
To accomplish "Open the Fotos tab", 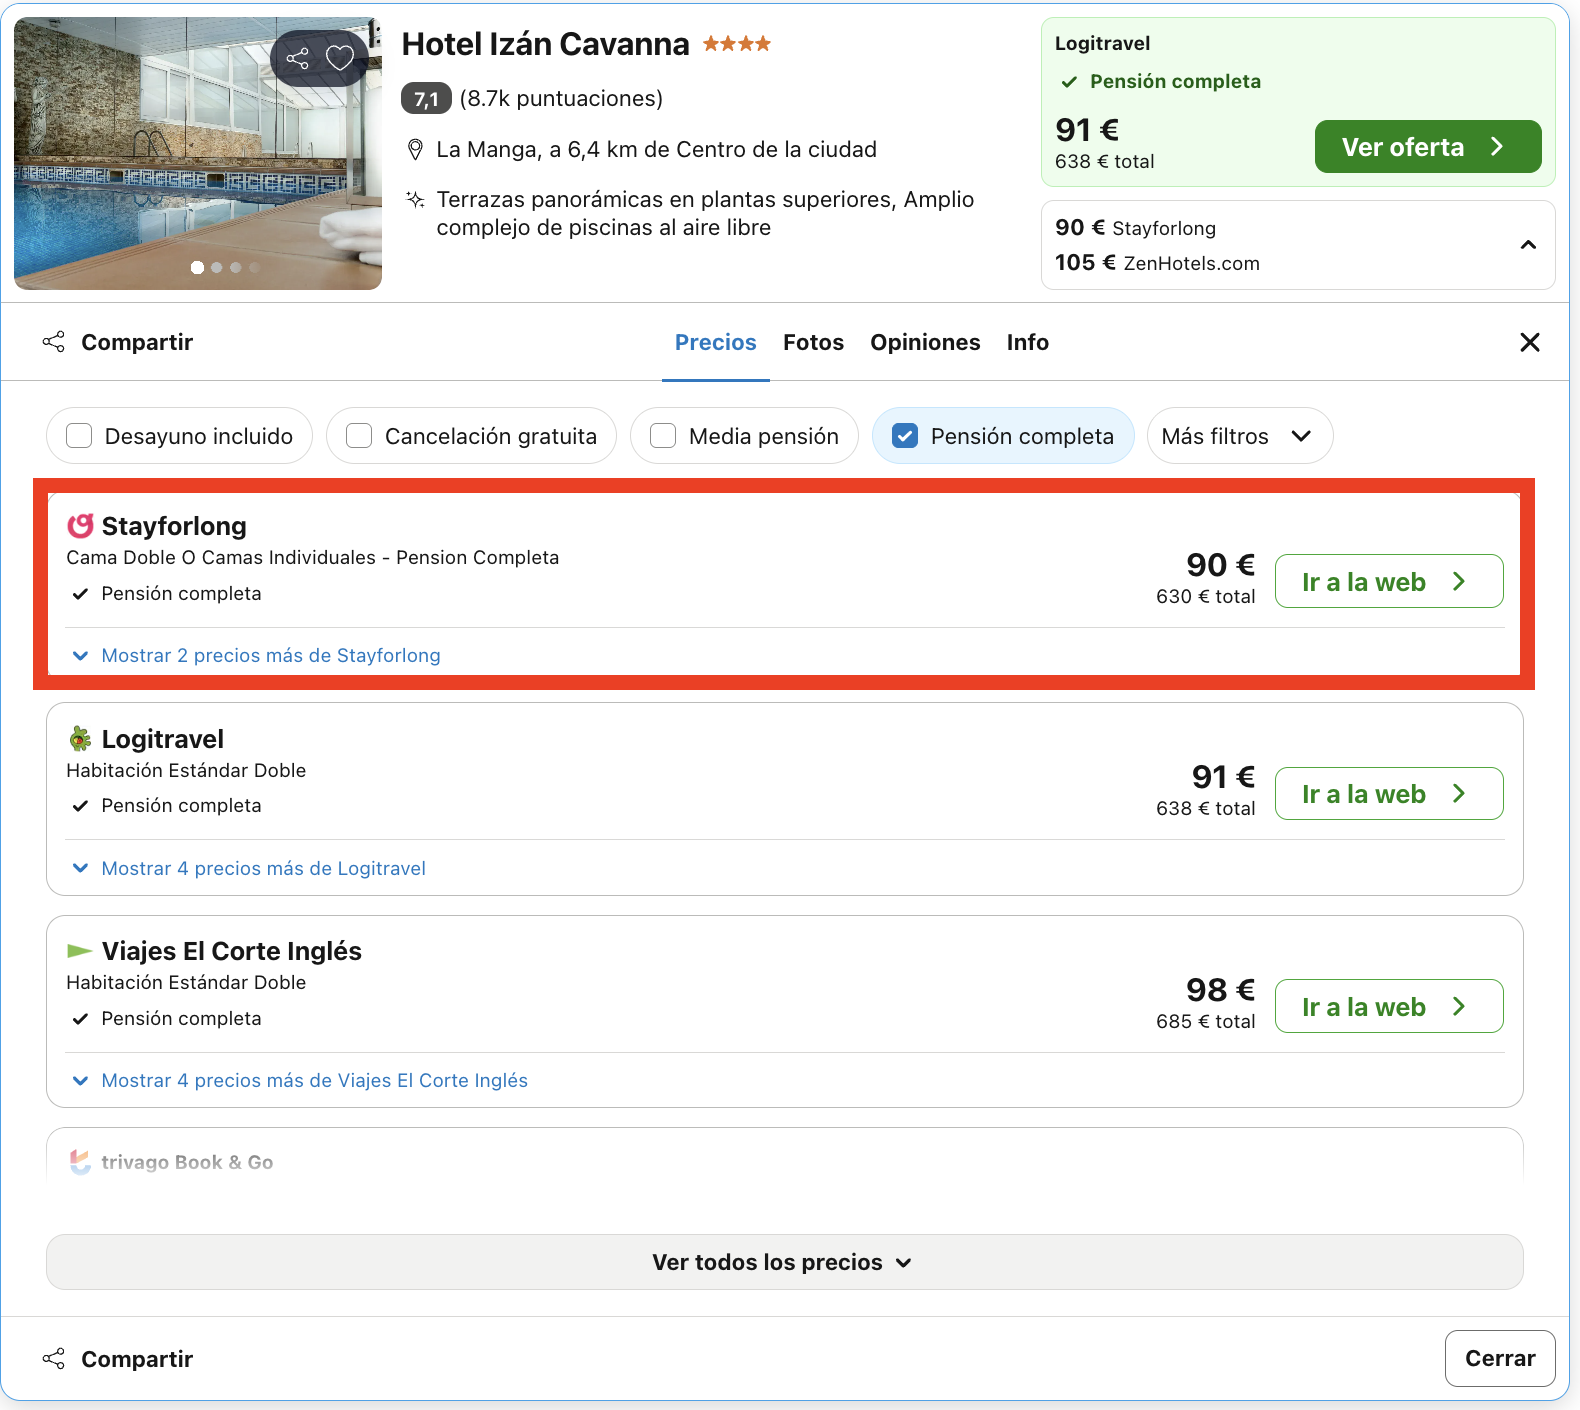I will point(813,342).
